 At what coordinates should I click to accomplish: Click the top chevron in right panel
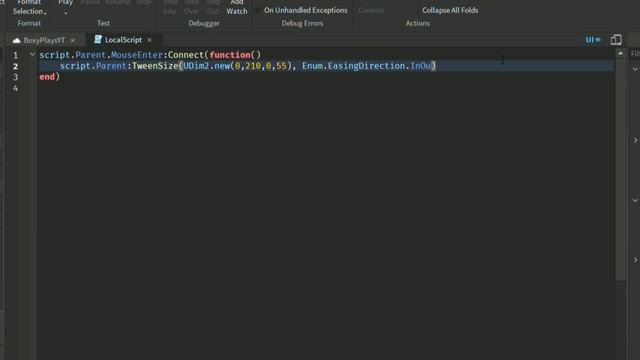tap(636, 69)
